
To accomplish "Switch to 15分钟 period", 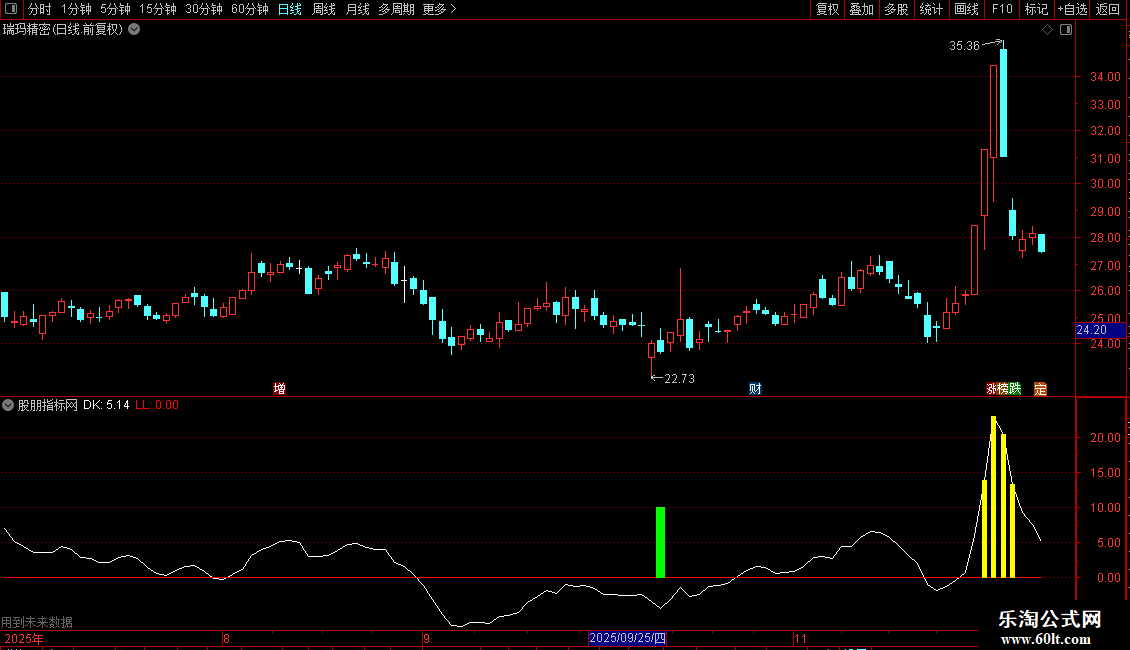I will point(157,9).
